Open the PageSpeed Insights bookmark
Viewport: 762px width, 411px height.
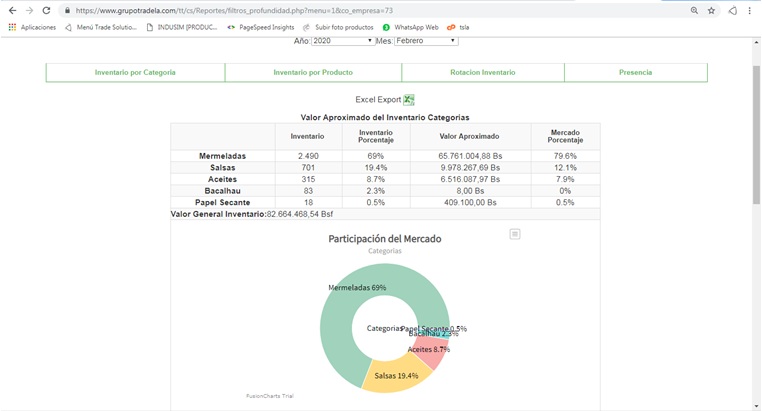(261, 27)
